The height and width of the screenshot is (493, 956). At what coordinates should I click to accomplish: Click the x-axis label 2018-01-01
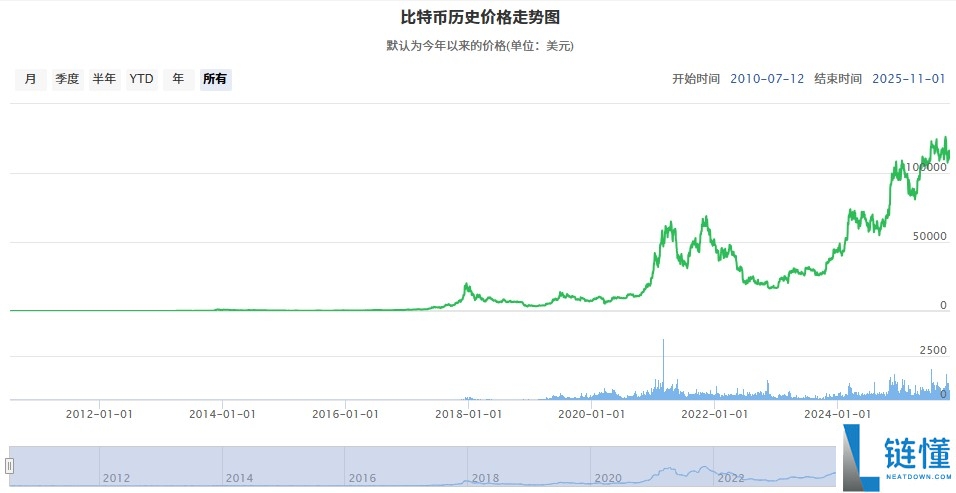click(468, 414)
